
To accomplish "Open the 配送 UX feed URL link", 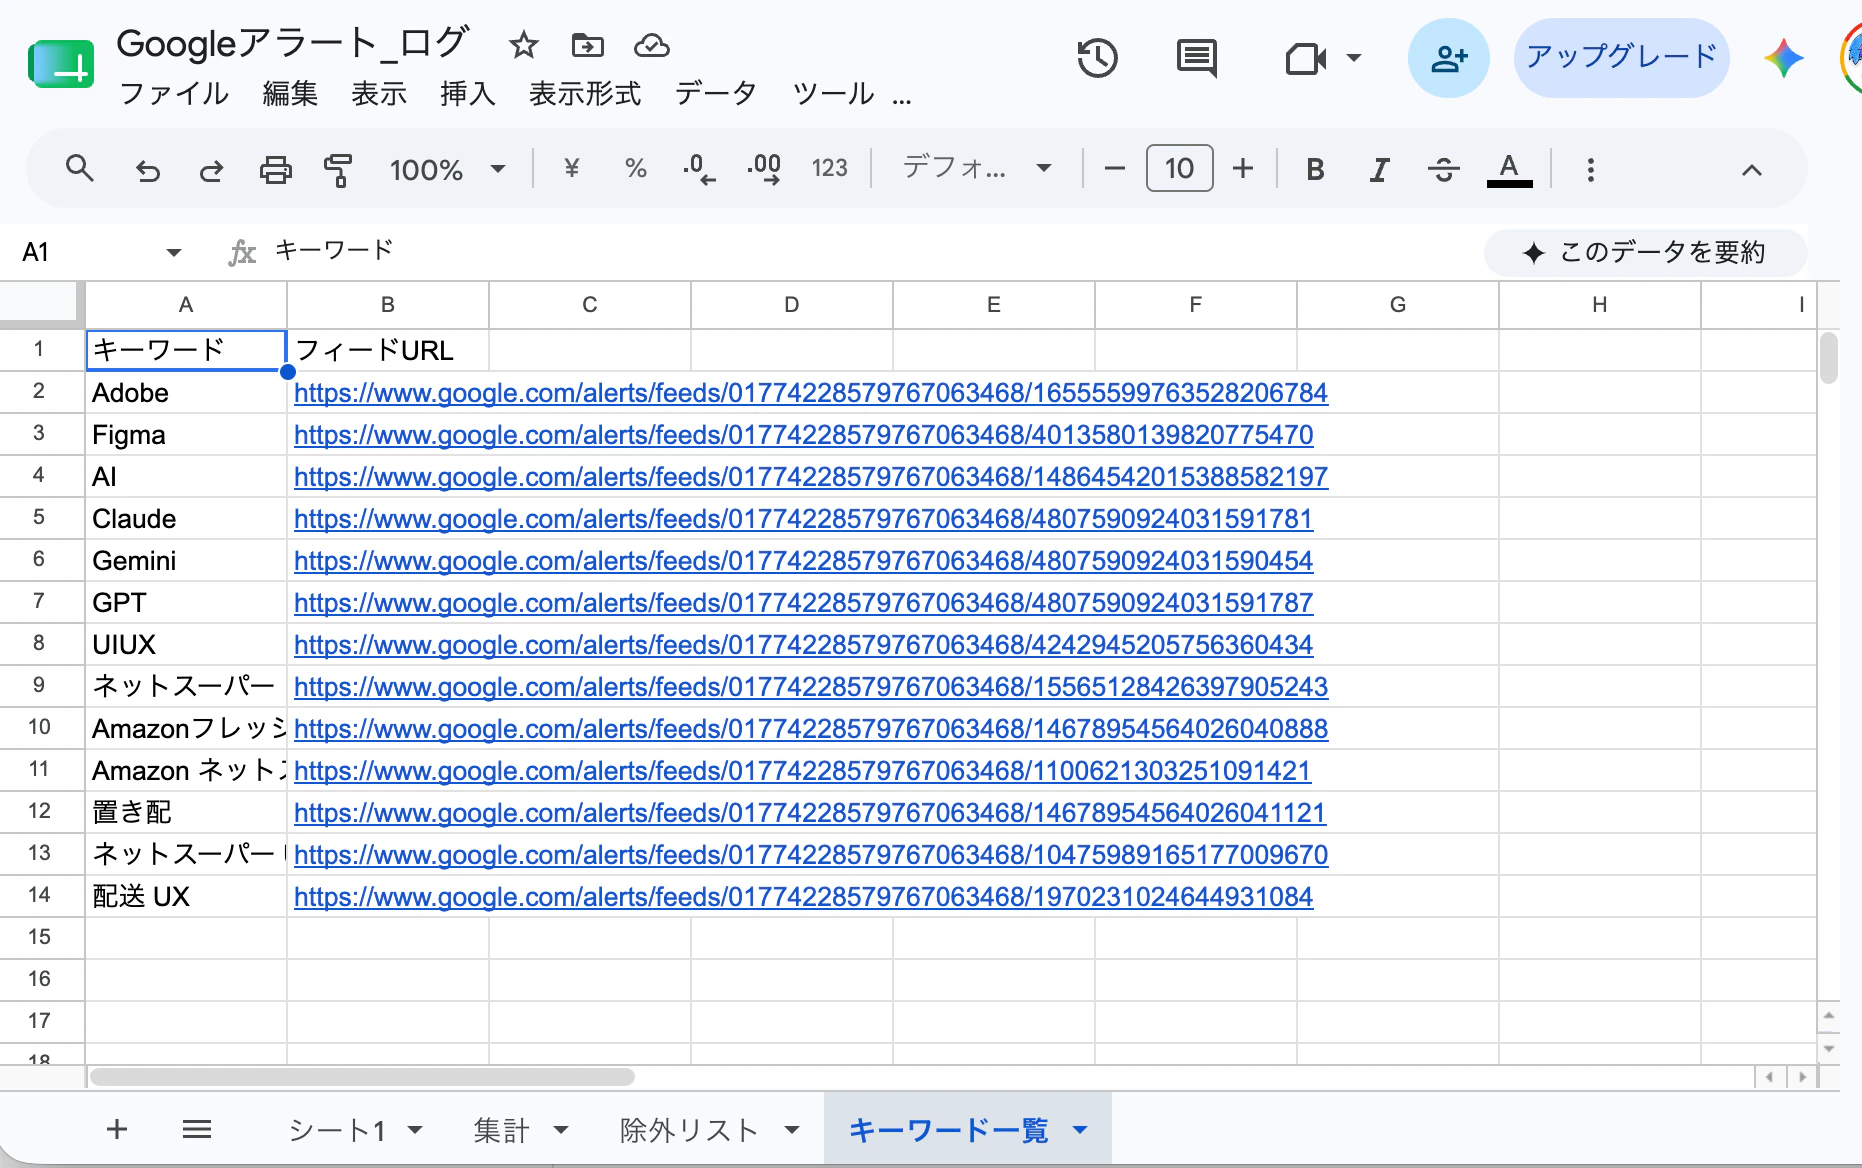I will [x=803, y=897].
